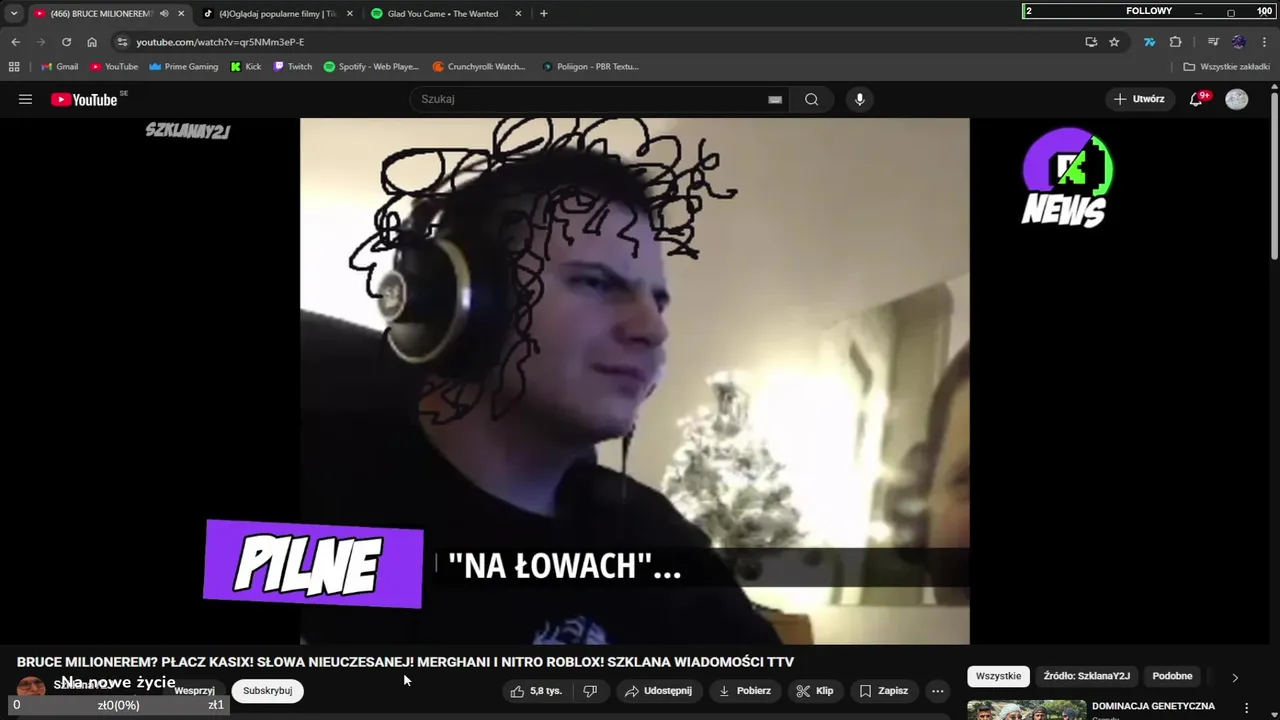Open the browser home page
Screen dimensions: 1280x720
click(92, 42)
